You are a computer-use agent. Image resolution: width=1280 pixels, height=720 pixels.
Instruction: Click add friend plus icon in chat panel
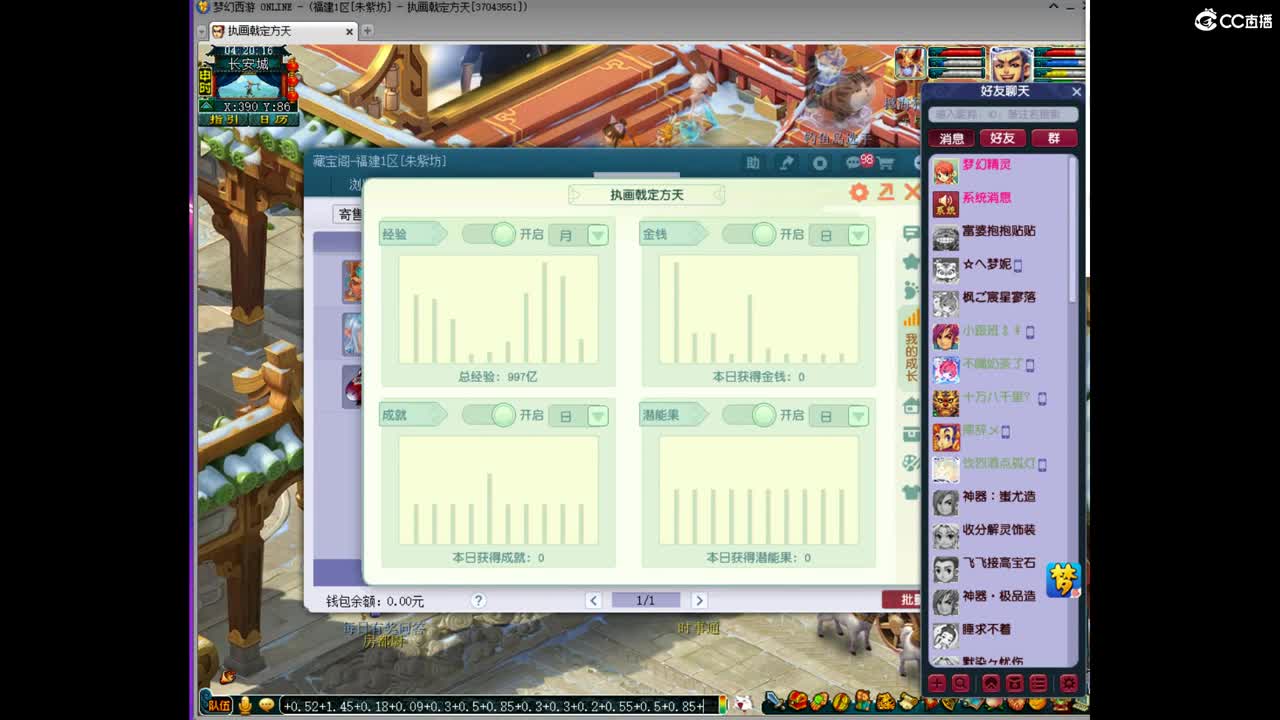point(937,683)
